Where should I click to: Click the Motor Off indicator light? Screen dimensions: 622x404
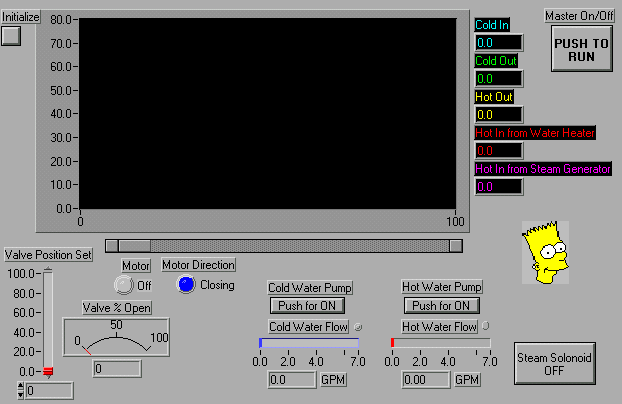point(123,285)
